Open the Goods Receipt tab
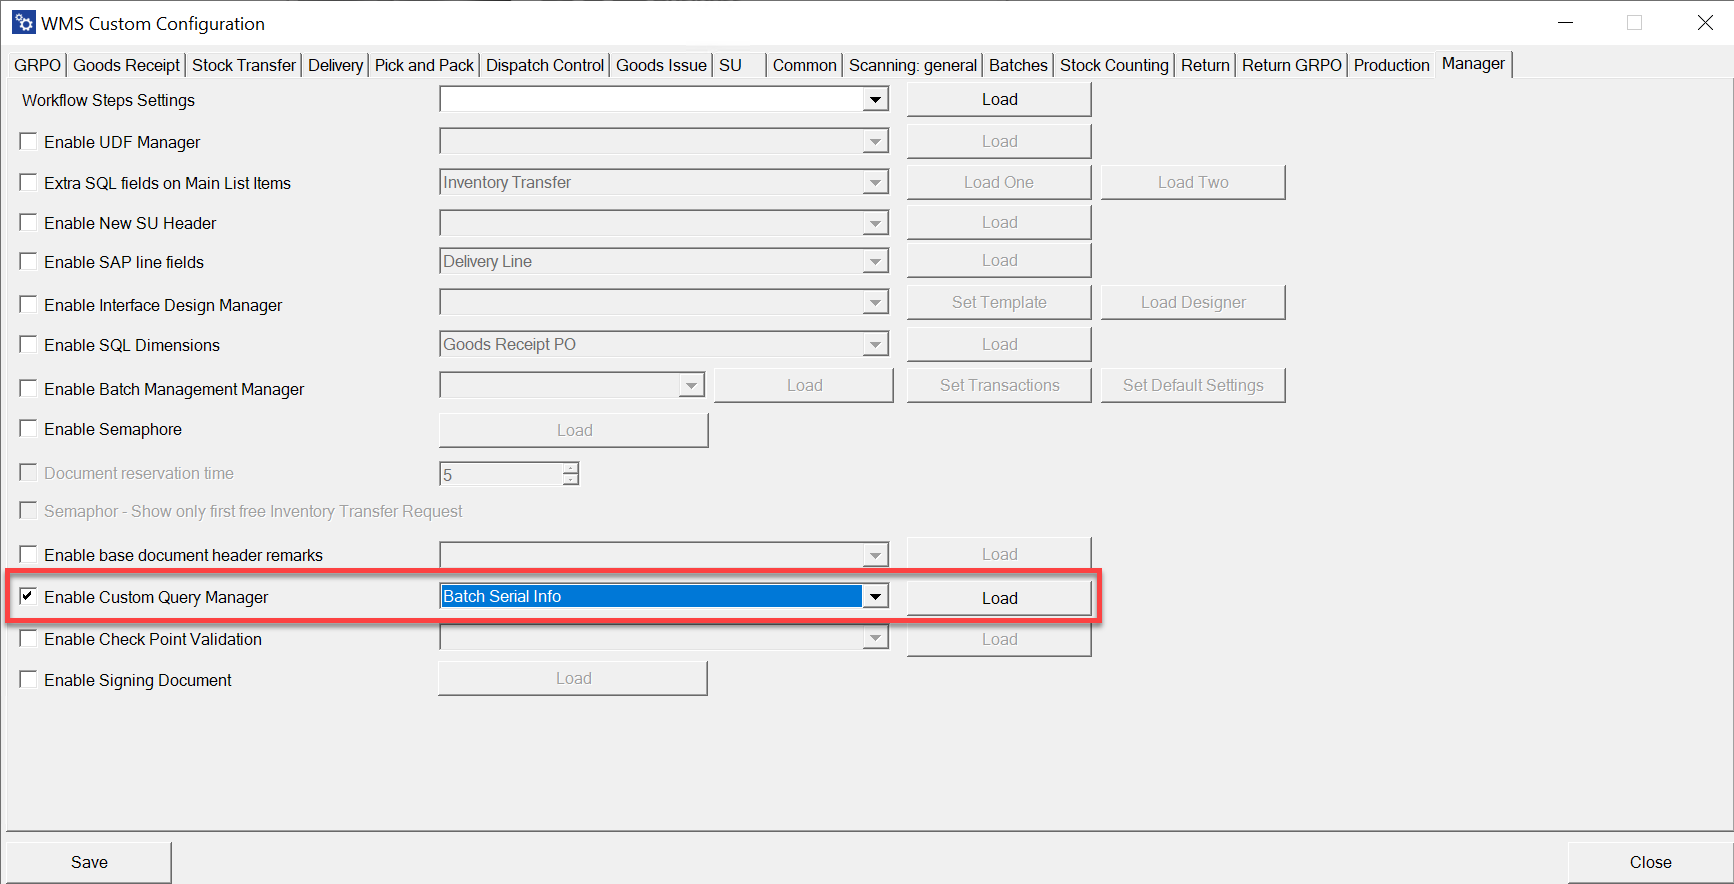The height and width of the screenshot is (884, 1734). point(127,65)
